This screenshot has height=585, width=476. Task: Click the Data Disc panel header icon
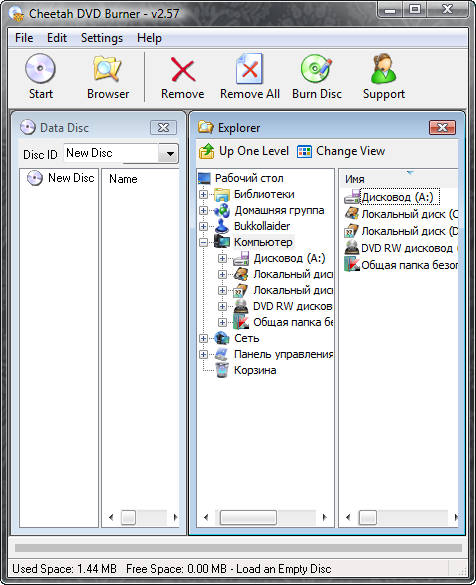coord(28,127)
